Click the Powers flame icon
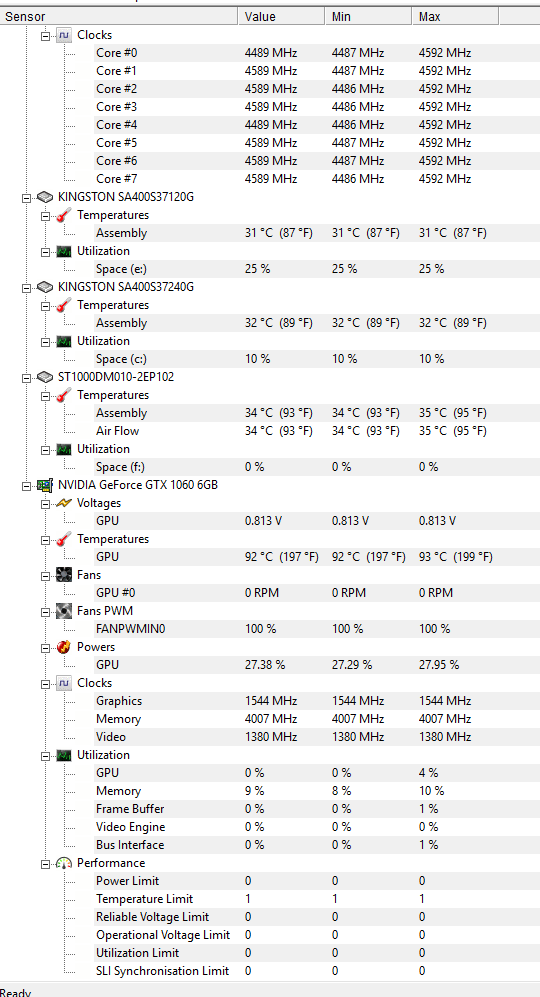This screenshot has height=997, width=540. point(64,647)
